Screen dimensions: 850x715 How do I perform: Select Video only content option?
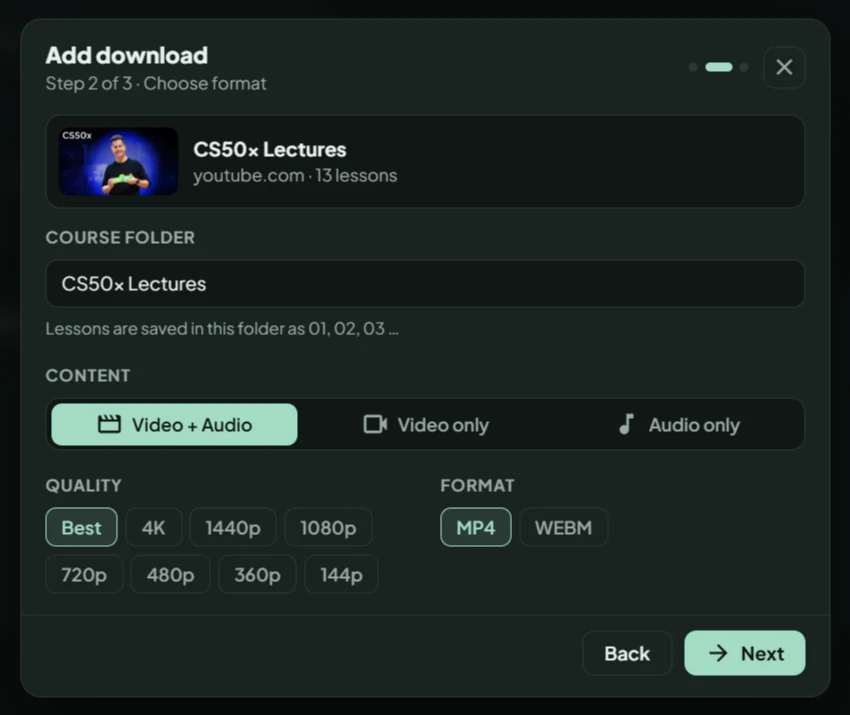click(x=426, y=424)
